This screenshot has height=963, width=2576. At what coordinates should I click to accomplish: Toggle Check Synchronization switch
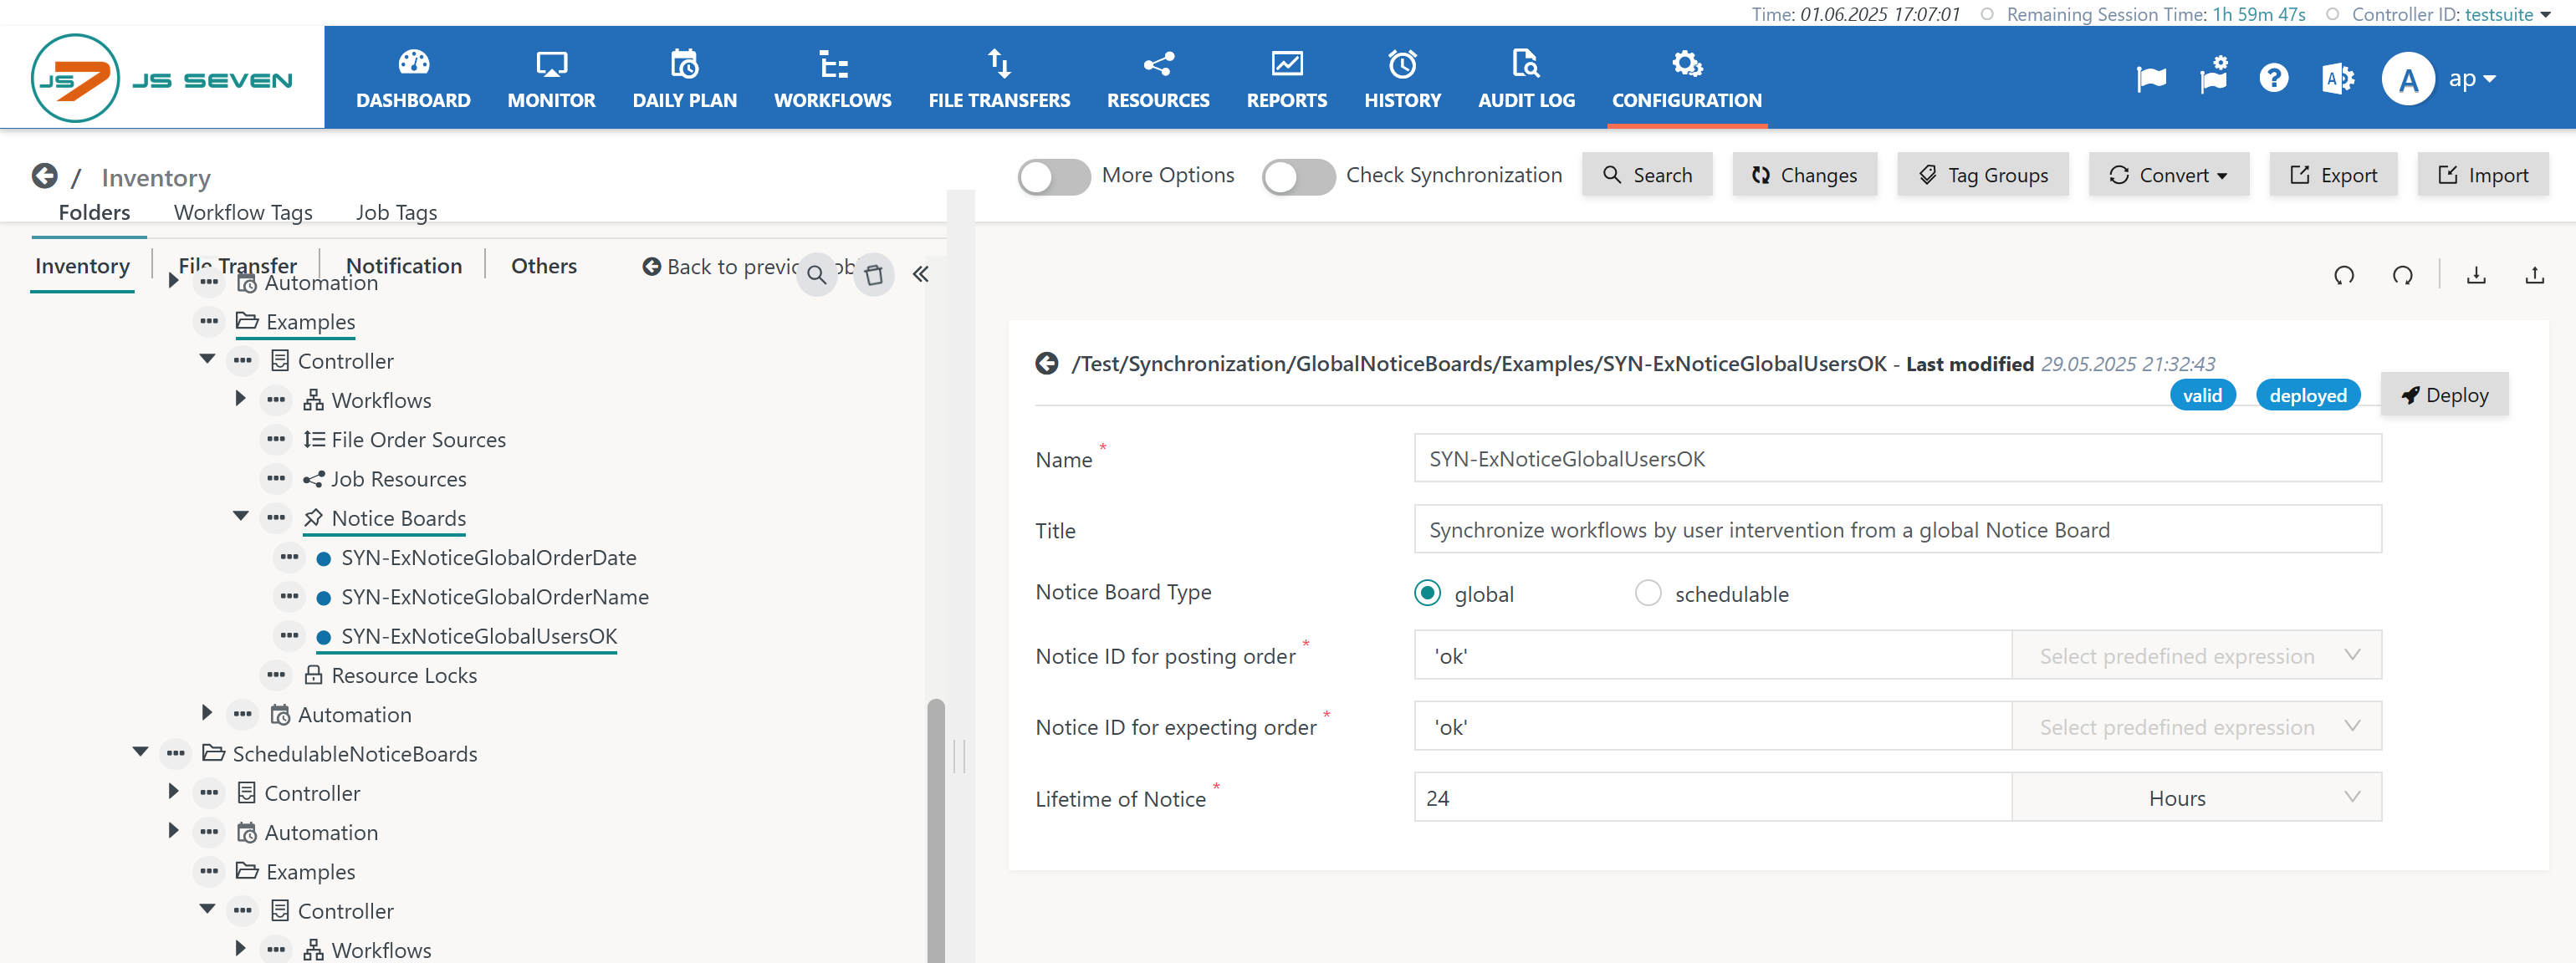(1298, 176)
